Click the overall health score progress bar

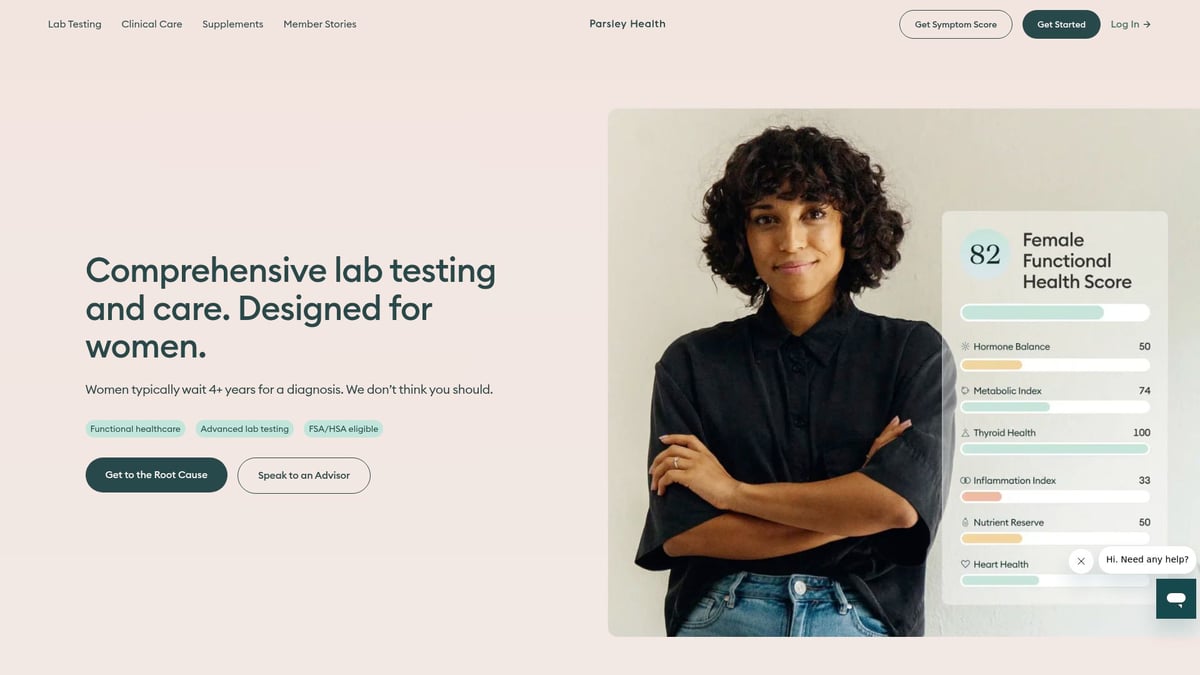[1055, 312]
